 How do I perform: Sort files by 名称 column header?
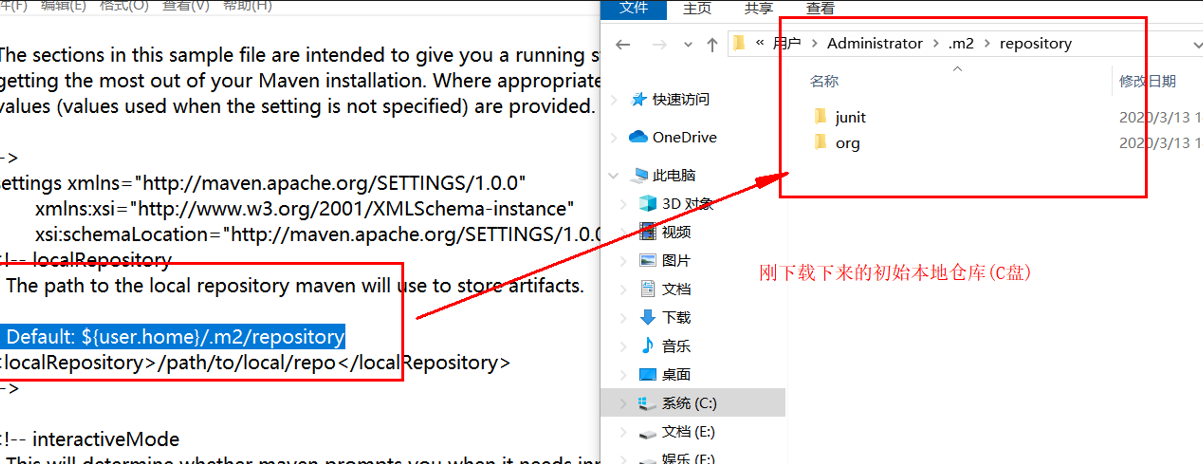824,81
